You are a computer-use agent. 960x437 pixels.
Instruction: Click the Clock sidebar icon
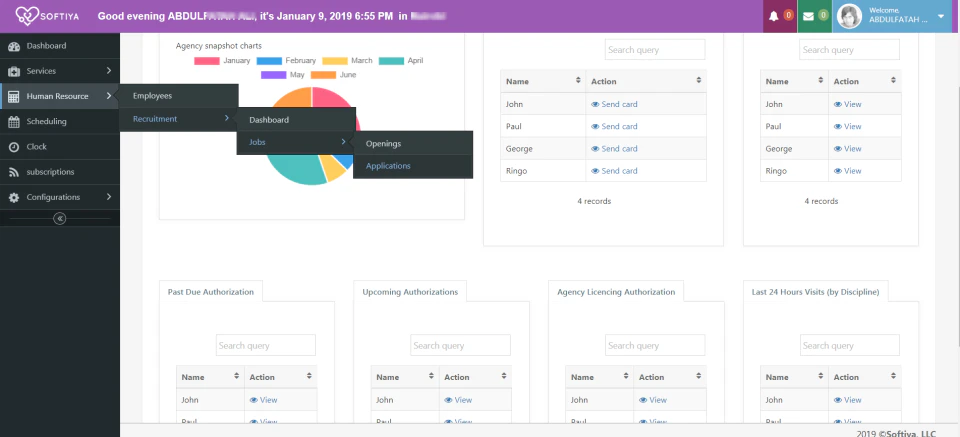click(14, 147)
